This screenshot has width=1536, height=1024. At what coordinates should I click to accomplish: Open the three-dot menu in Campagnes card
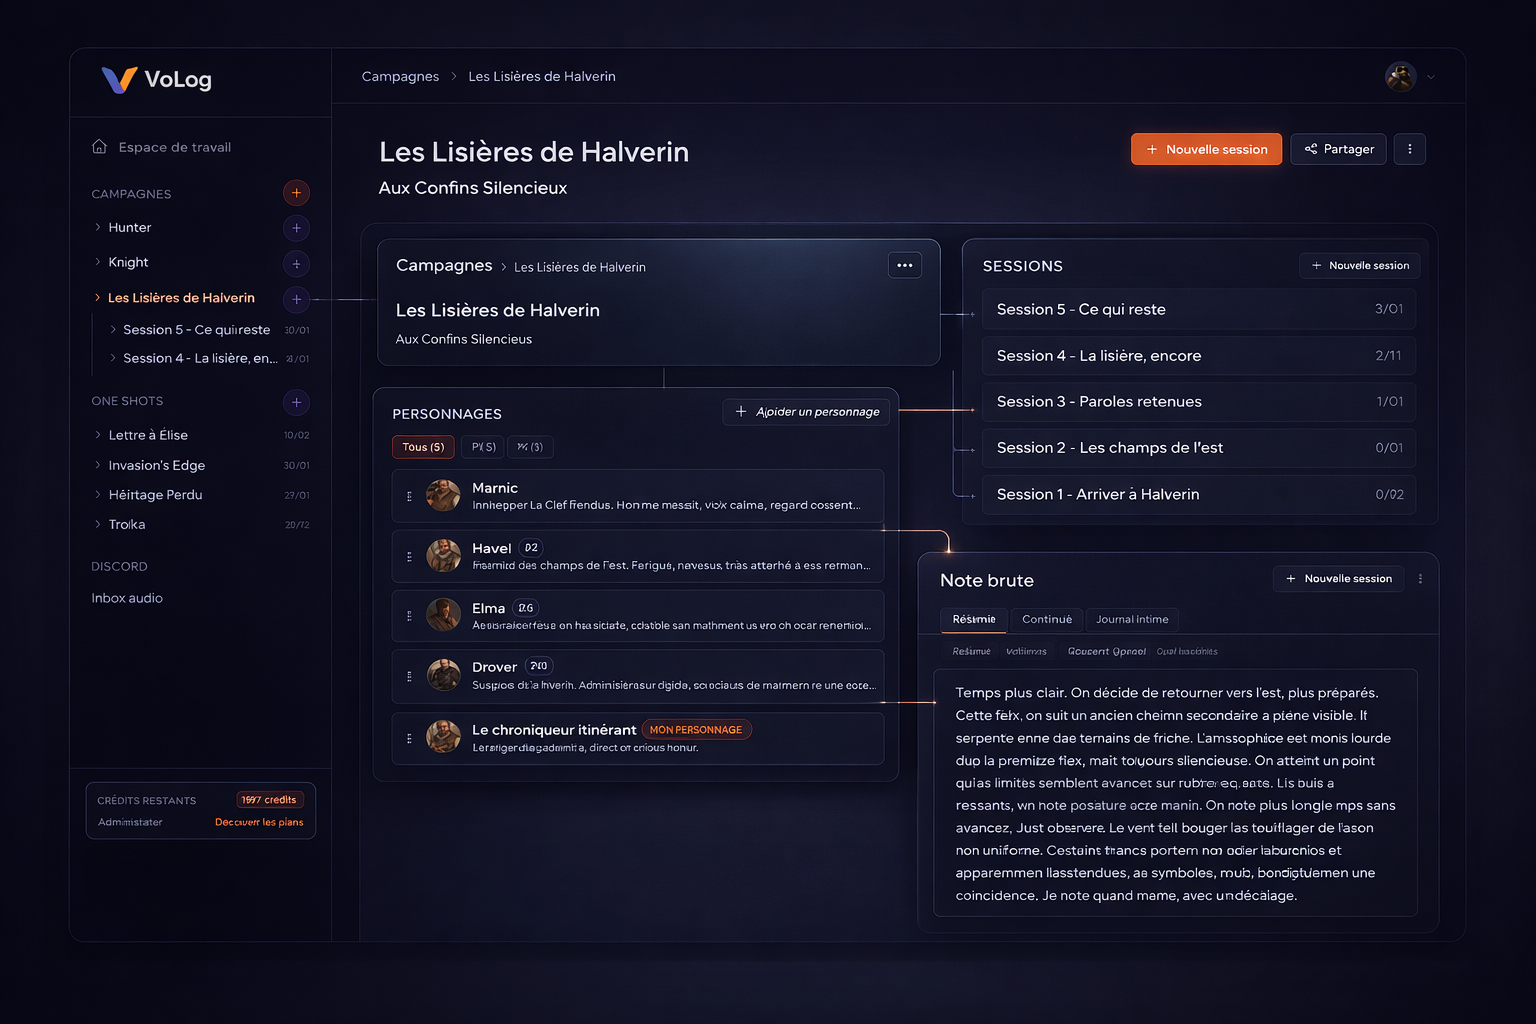pos(904,266)
